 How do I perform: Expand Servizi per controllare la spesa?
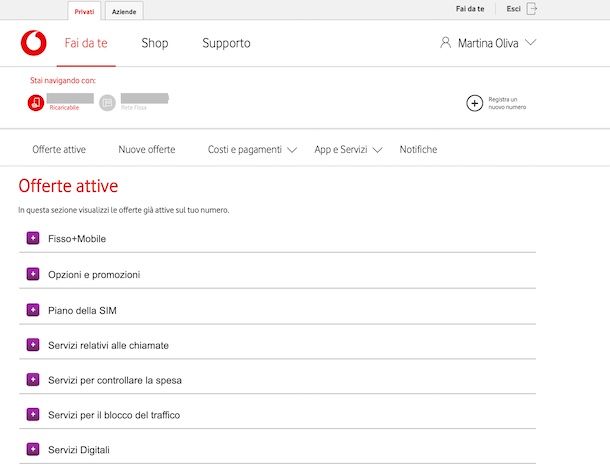click(33, 379)
